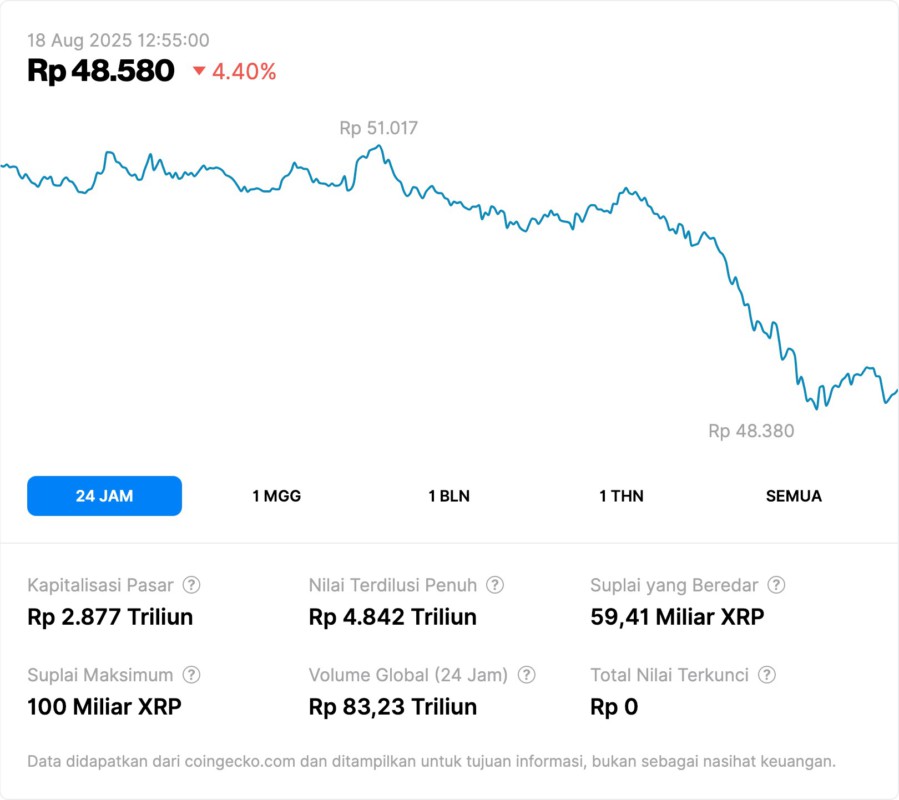
Task: Show the 1 THN price chart
Action: (621, 496)
